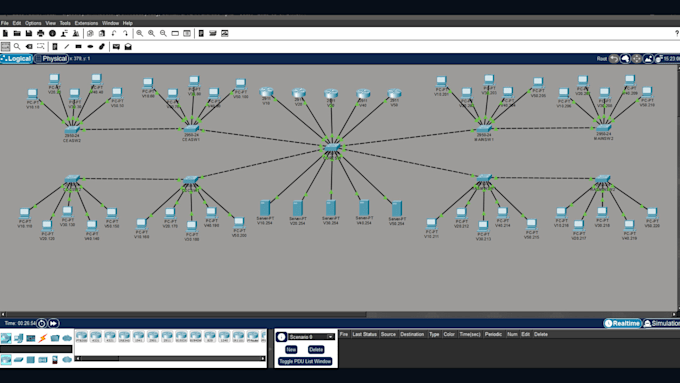Click the Last Status column header
The height and width of the screenshot is (383, 680).
click(364, 334)
